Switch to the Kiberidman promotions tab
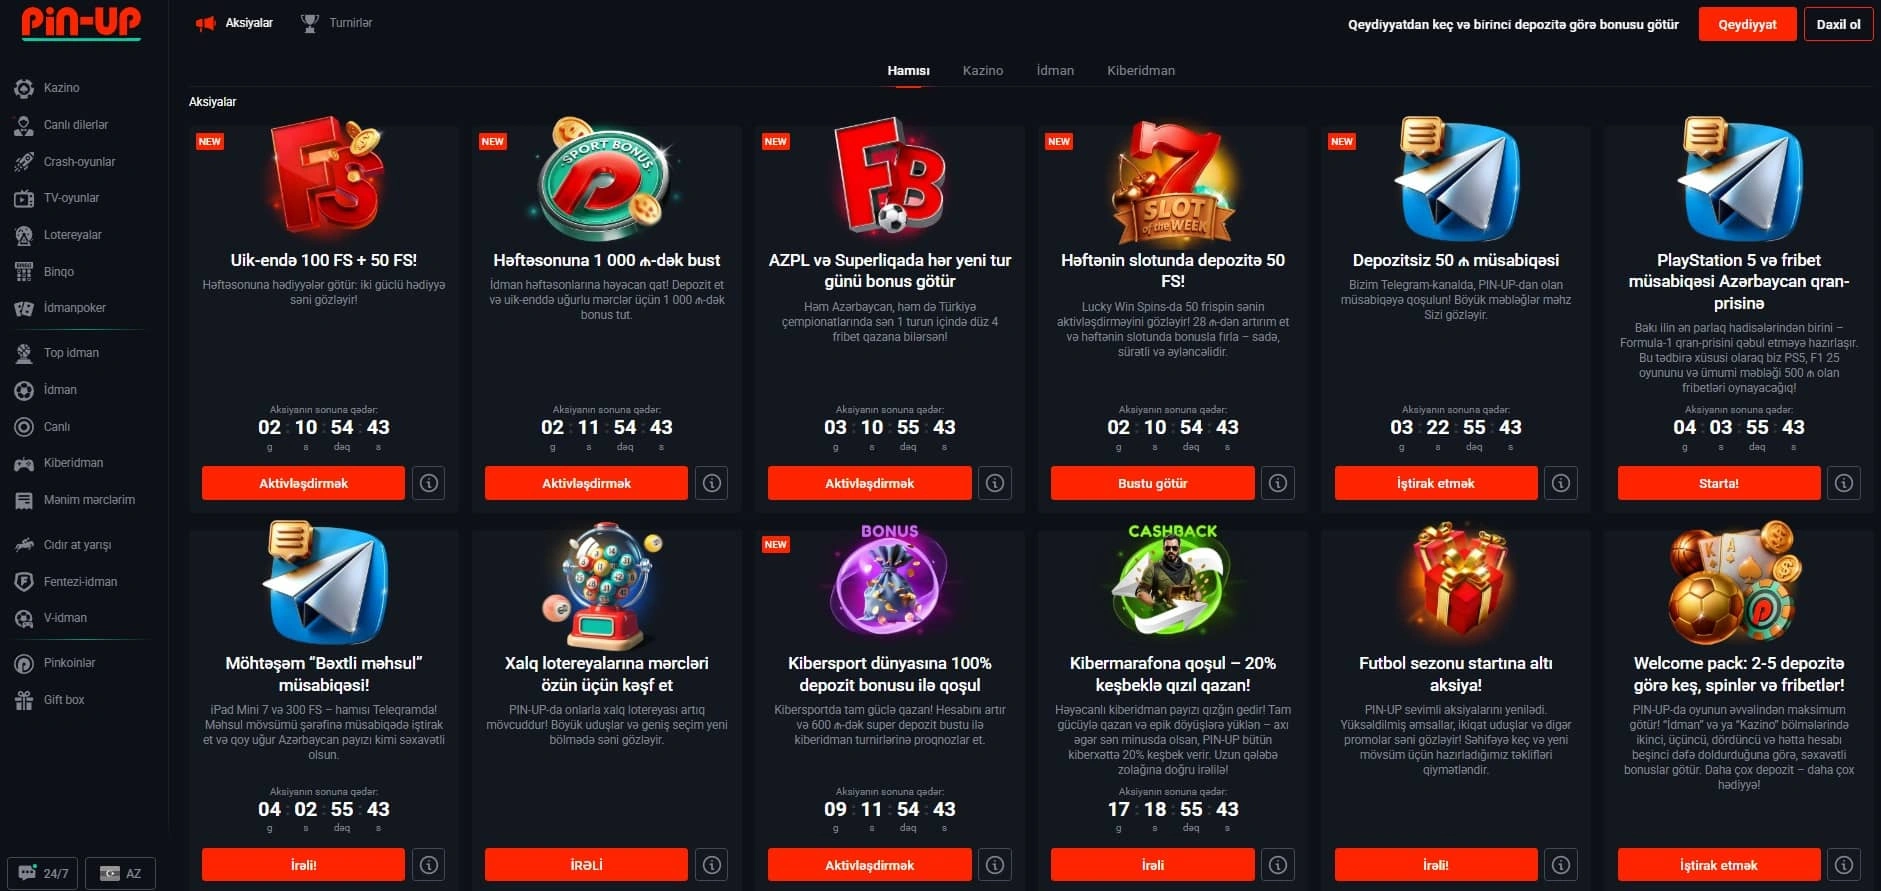This screenshot has height=891, width=1881. pos(1141,71)
